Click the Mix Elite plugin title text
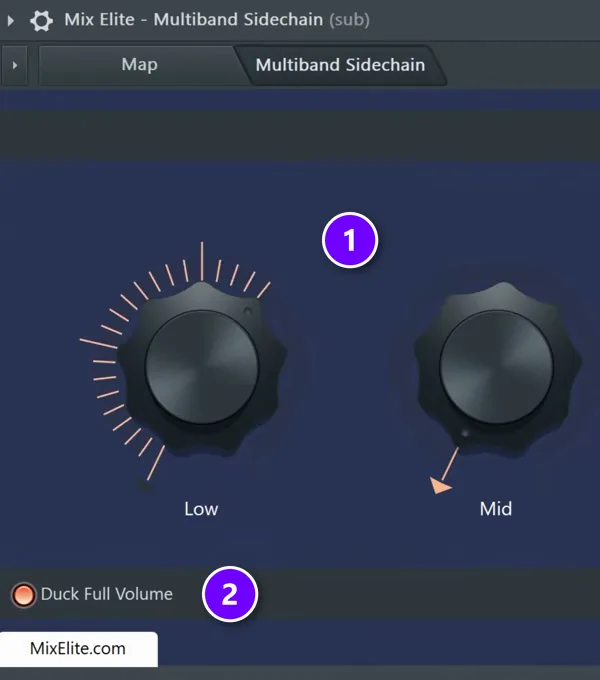Image resolution: width=600 pixels, height=680 pixels. pos(217,20)
